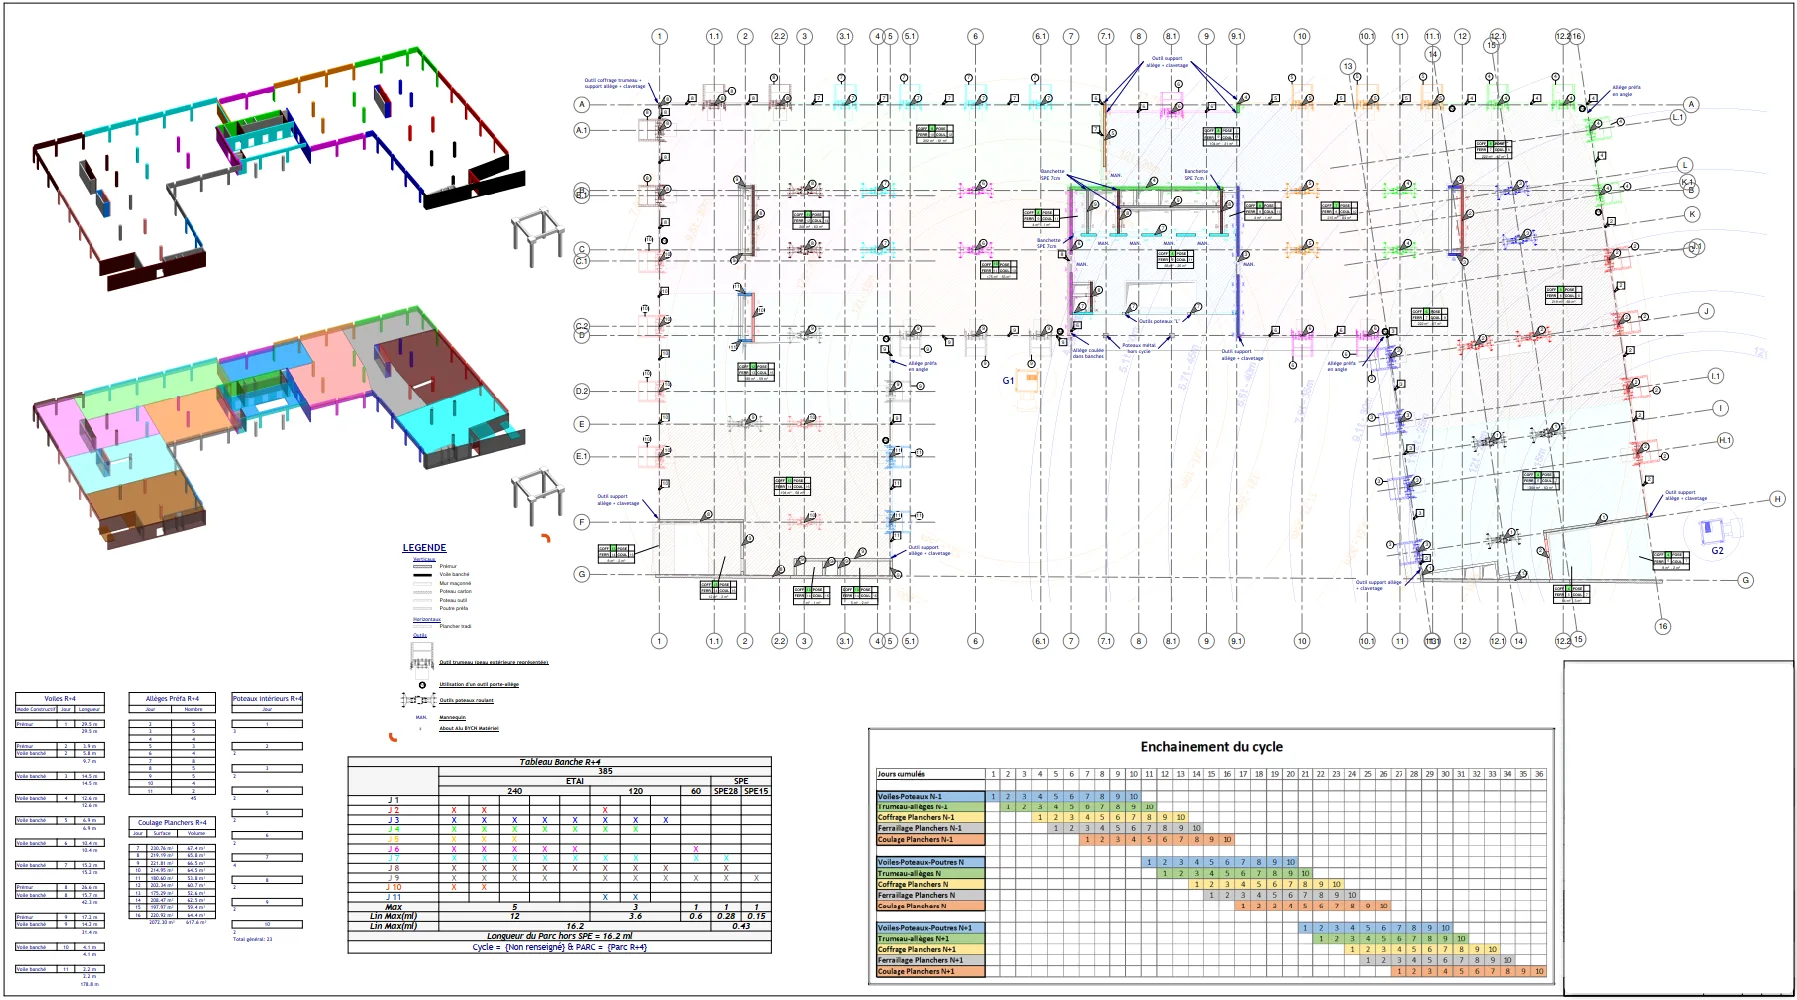Click grid bubble L.1 on the plan

coord(1678,117)
